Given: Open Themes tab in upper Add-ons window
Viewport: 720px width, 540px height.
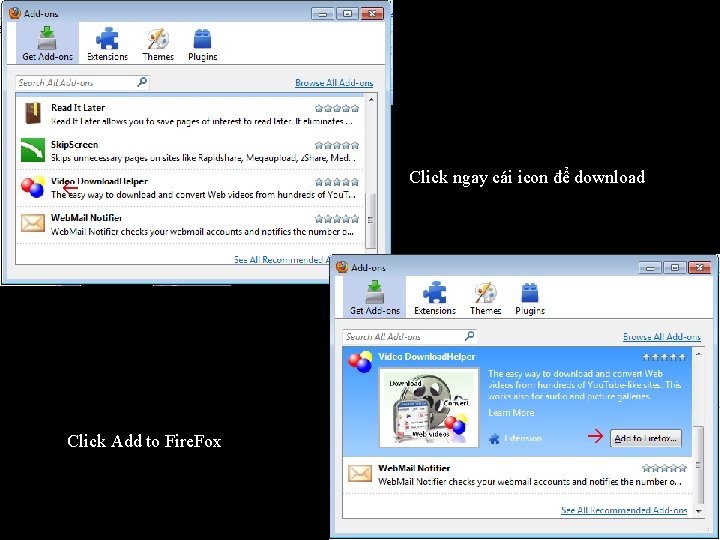Looking at the screenshot, I should click(158, 43).
